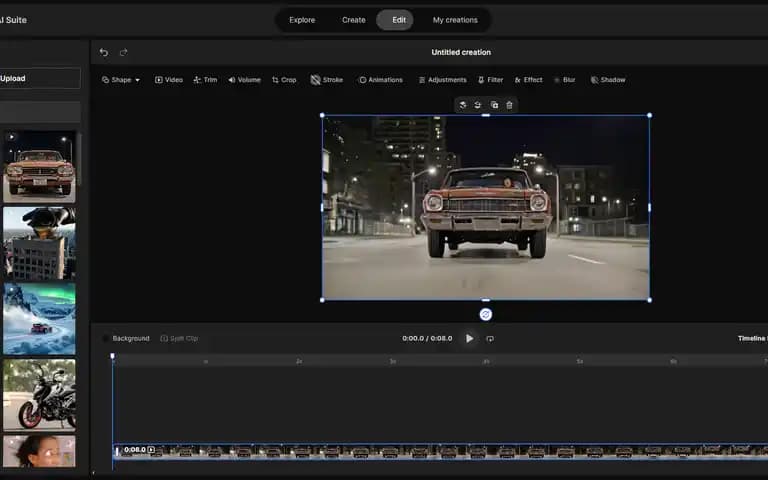This screenshot has width=768, height=480.
Task: Click the 0:00.0 / 0:08.0 time display
Action: (x=427, y=338)
